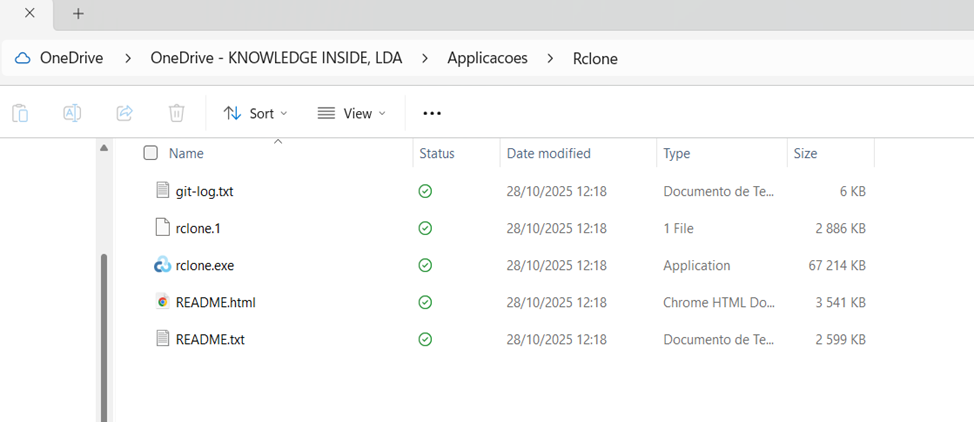Click the navigation pane scroll up arrow

103,149
